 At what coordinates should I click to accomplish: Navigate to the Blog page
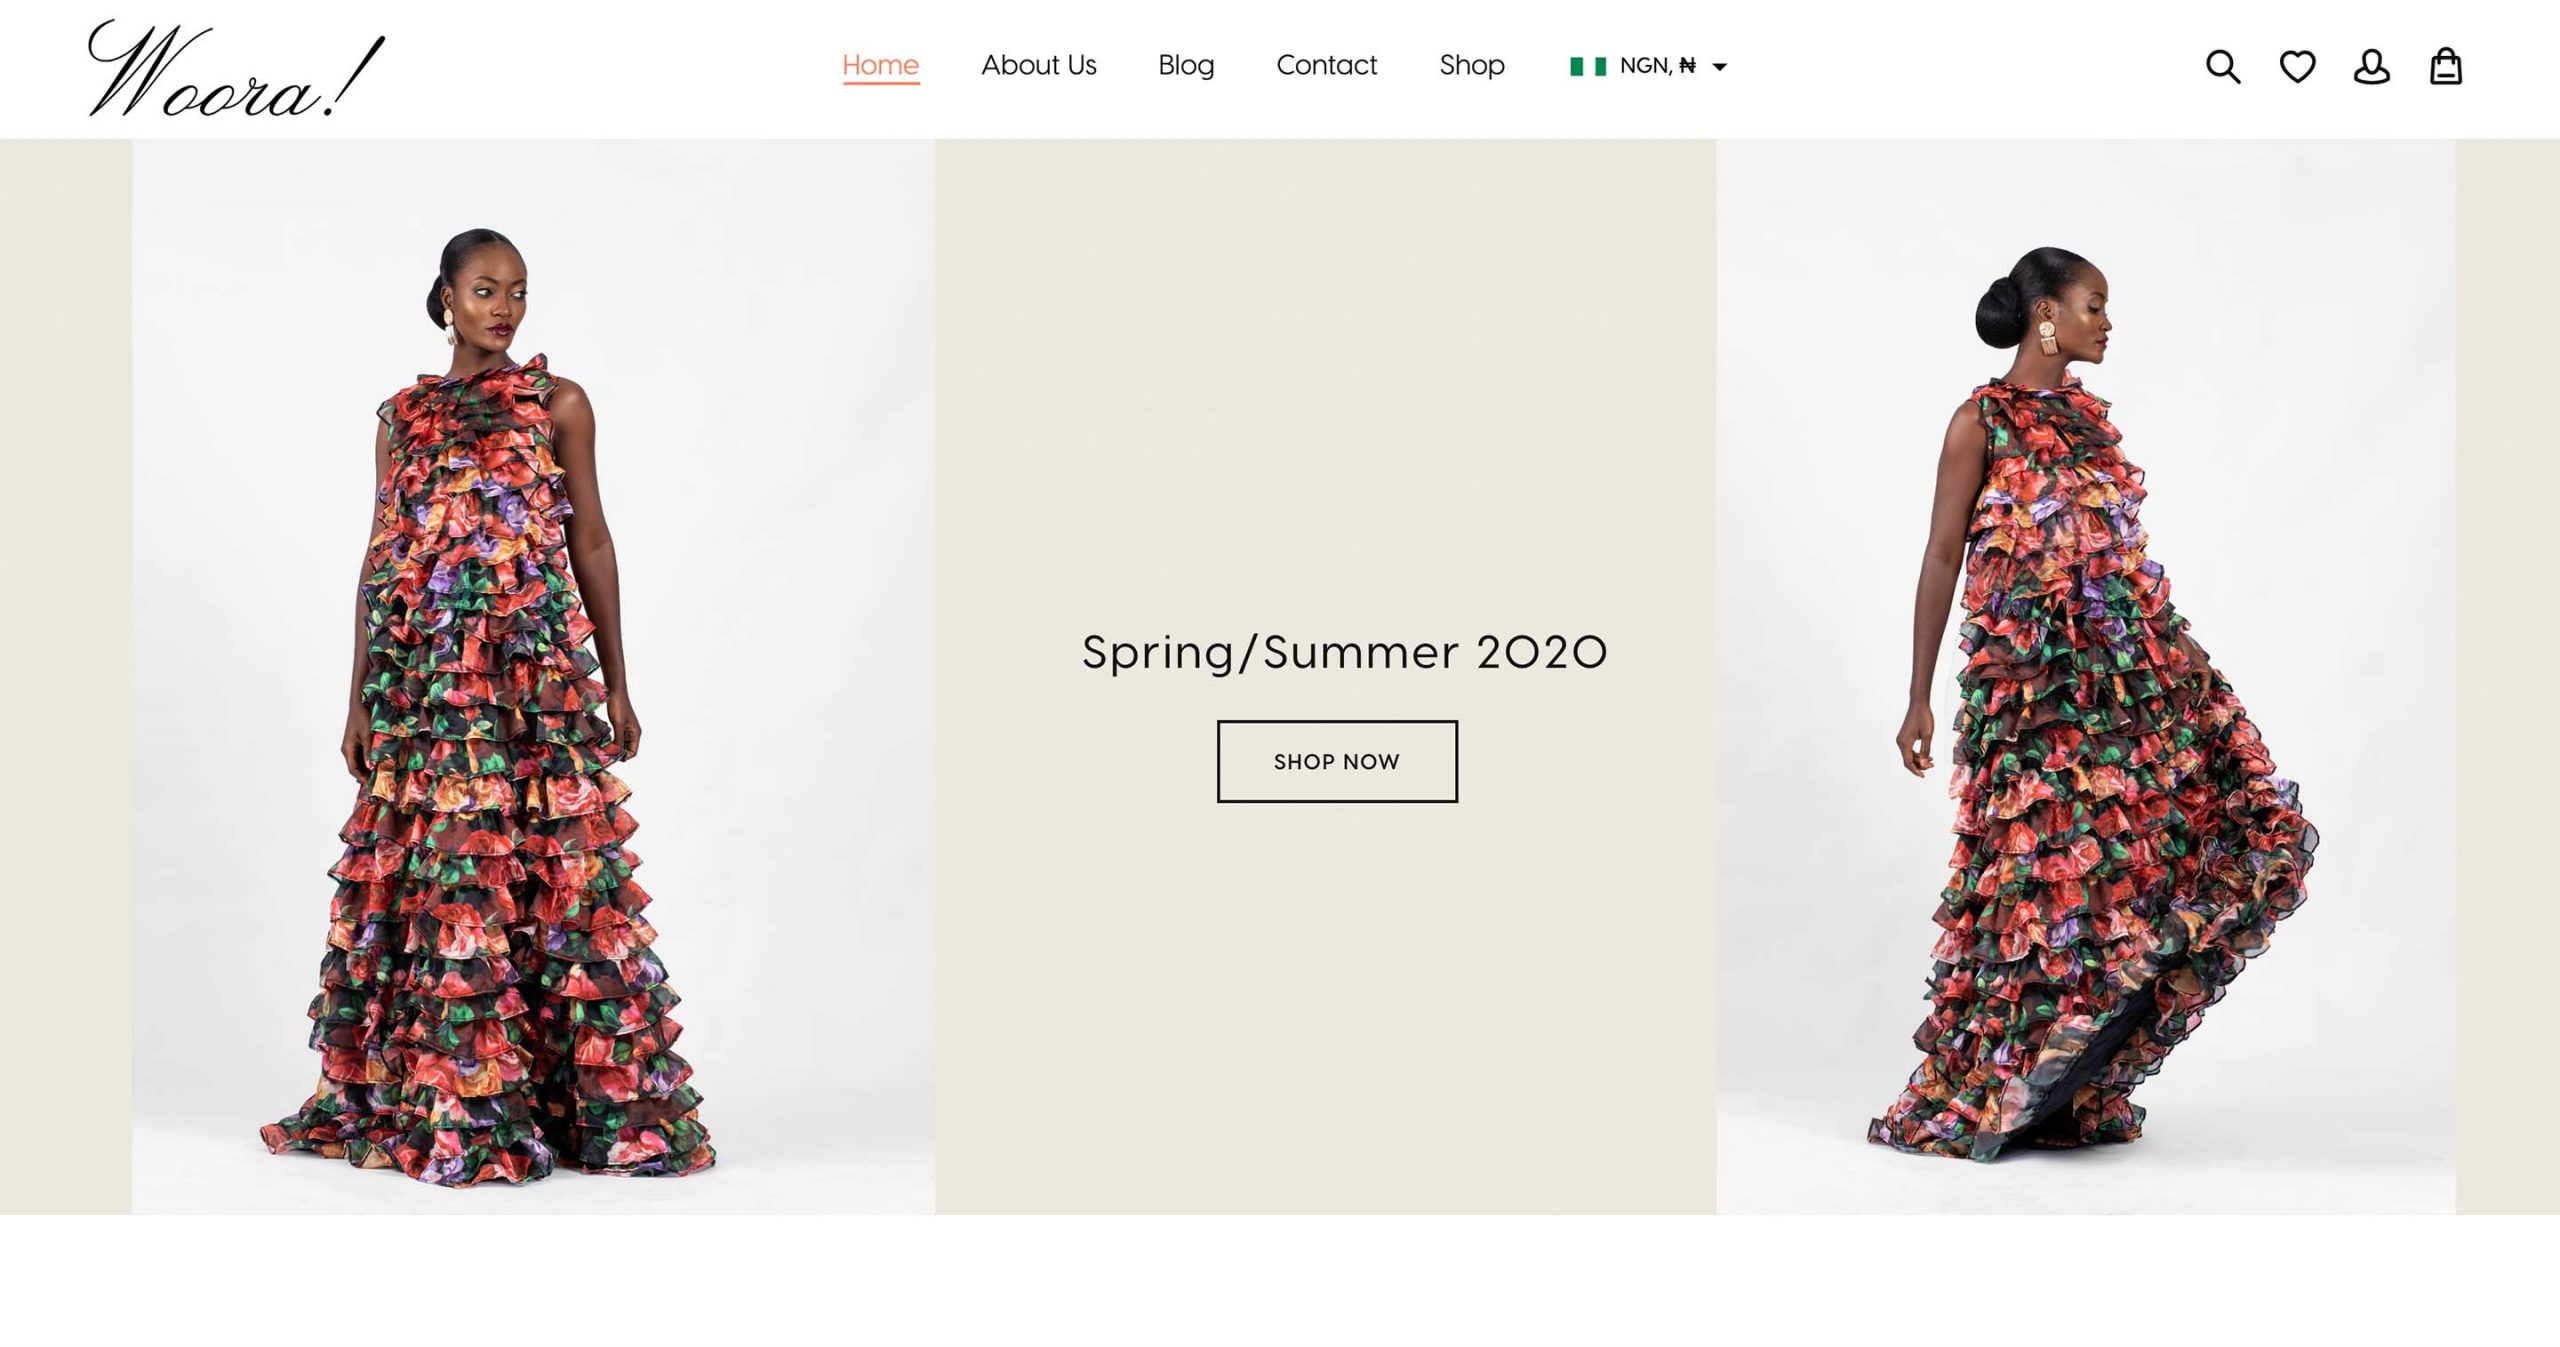coord(1186,65)
